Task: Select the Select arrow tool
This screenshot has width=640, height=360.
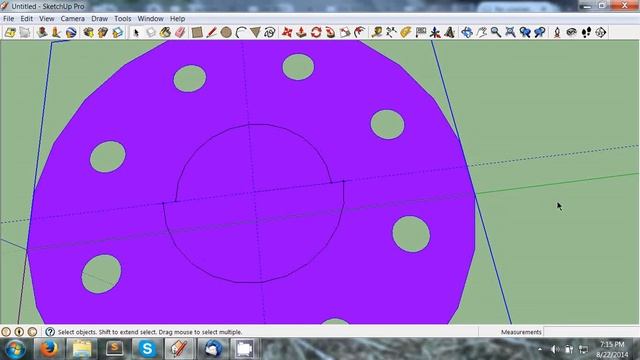Action: [x=136, y=32]
